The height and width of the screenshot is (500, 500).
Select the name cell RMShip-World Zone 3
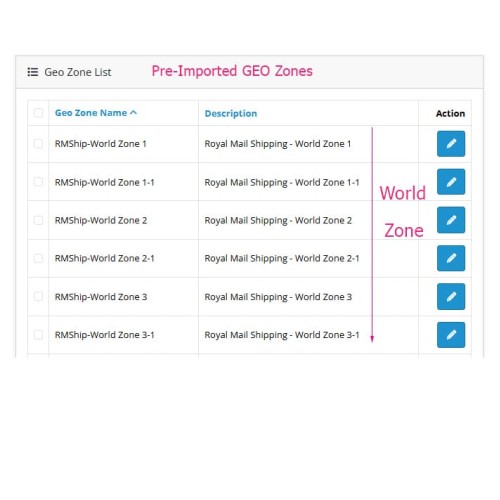[101, 297]
